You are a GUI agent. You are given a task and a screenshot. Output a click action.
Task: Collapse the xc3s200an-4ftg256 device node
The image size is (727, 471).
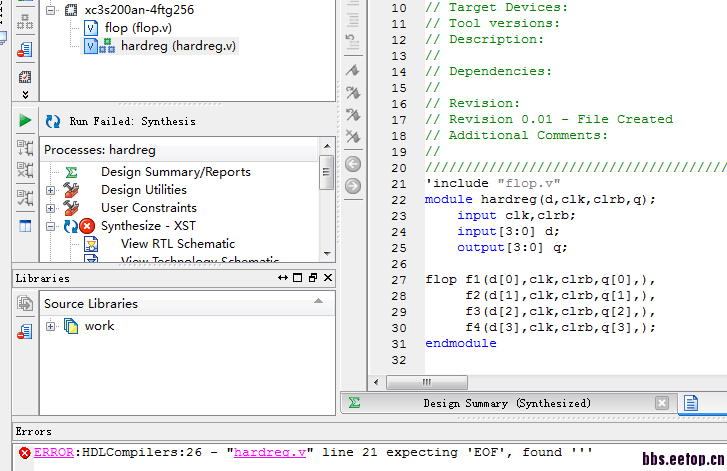click(x=51, y=10)
